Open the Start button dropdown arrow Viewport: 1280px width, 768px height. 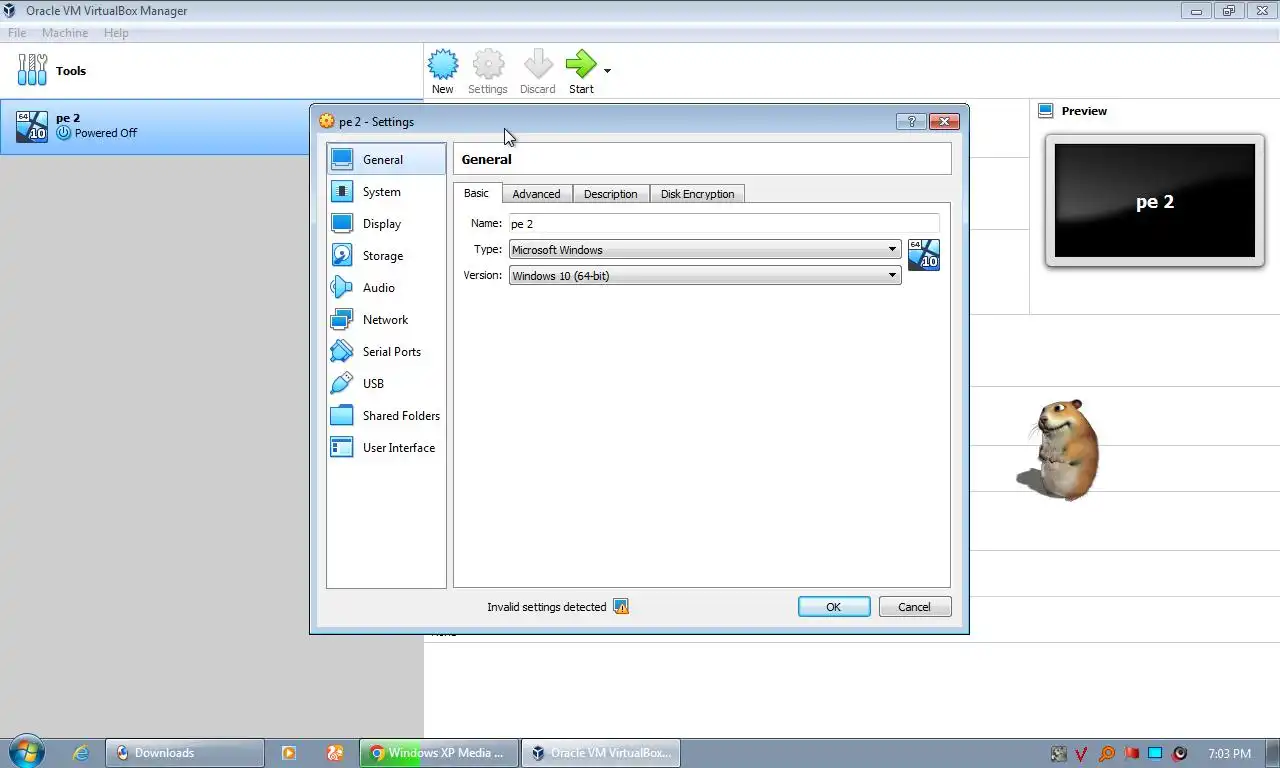pos(607,71)
